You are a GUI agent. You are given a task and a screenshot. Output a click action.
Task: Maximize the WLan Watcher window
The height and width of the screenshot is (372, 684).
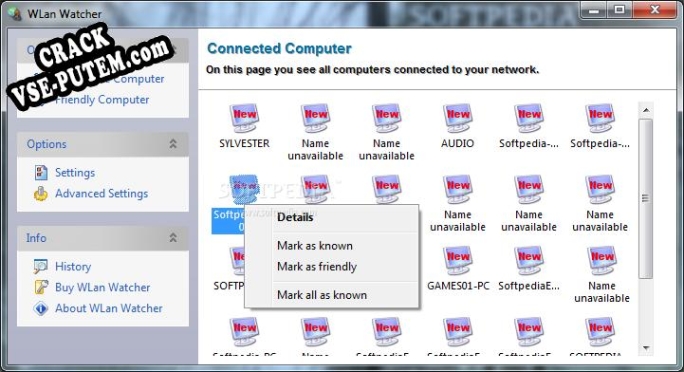[x=619, y=10]
